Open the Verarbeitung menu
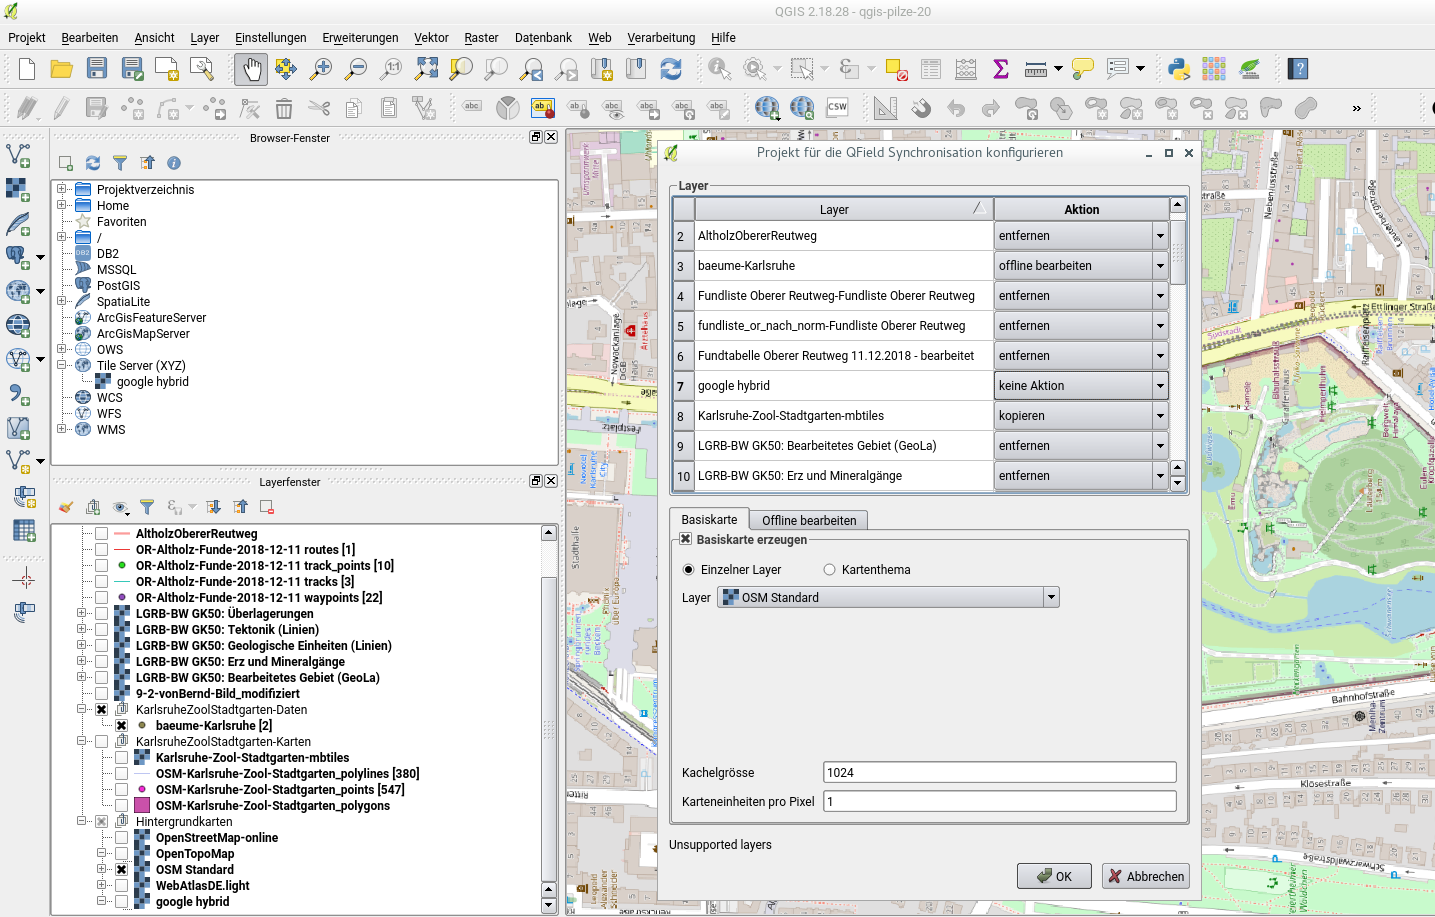1435x917 pixels. [x=661, y=38]
